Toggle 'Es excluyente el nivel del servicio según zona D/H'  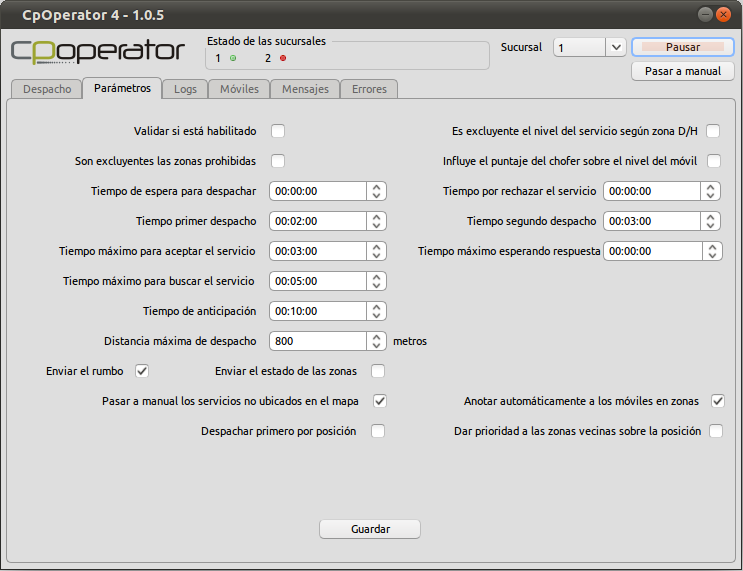click(x=713, y=131)
